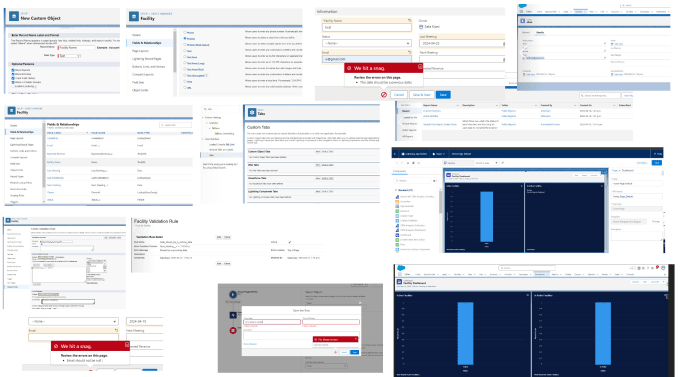Click the Salesforce cloud logo above Facility Dashboard

pyautogui.click(x=401, y=268)
